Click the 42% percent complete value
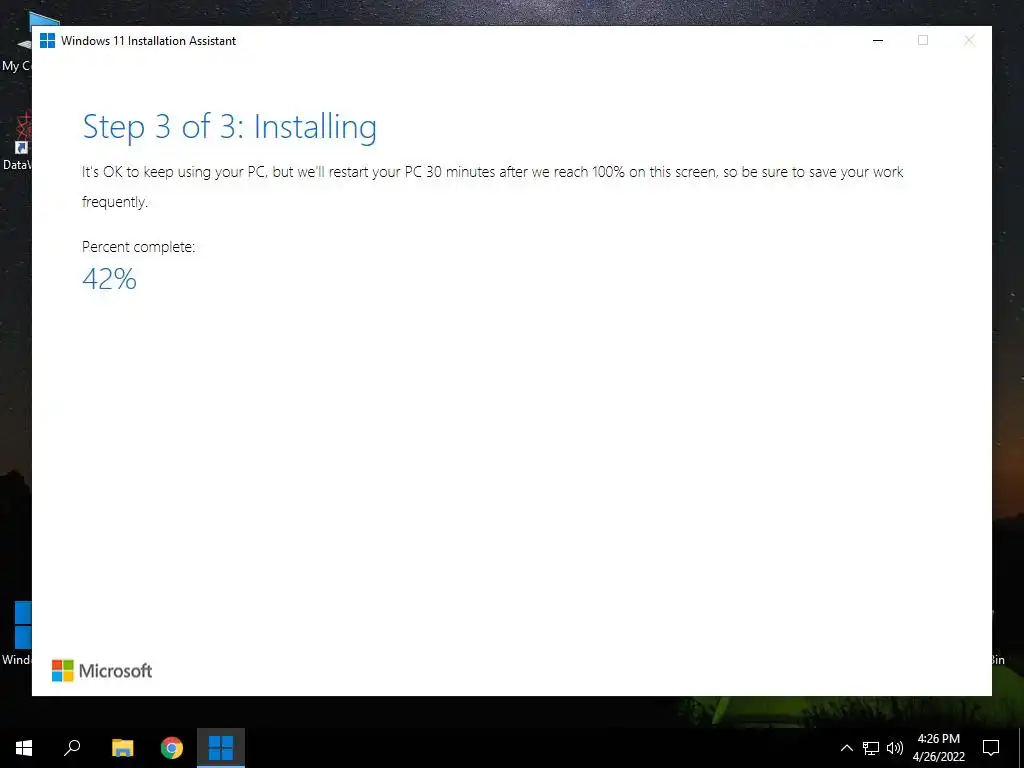This screenshot has width=1024, height=768. [109, 279]
